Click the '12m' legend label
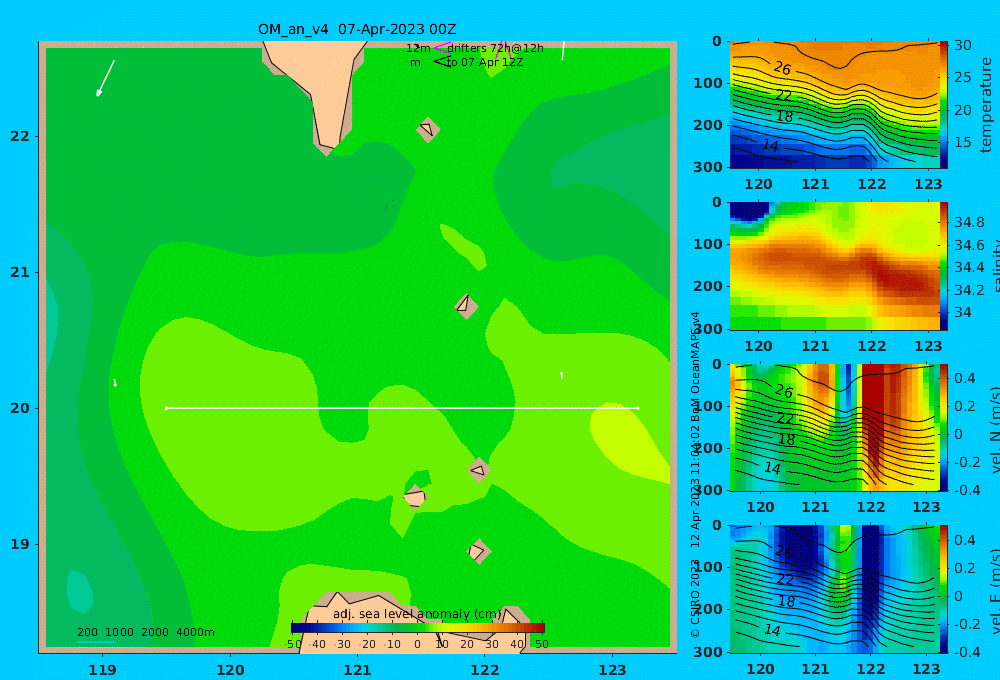This screenshot has width=1000, height=680. click(418, 48)
